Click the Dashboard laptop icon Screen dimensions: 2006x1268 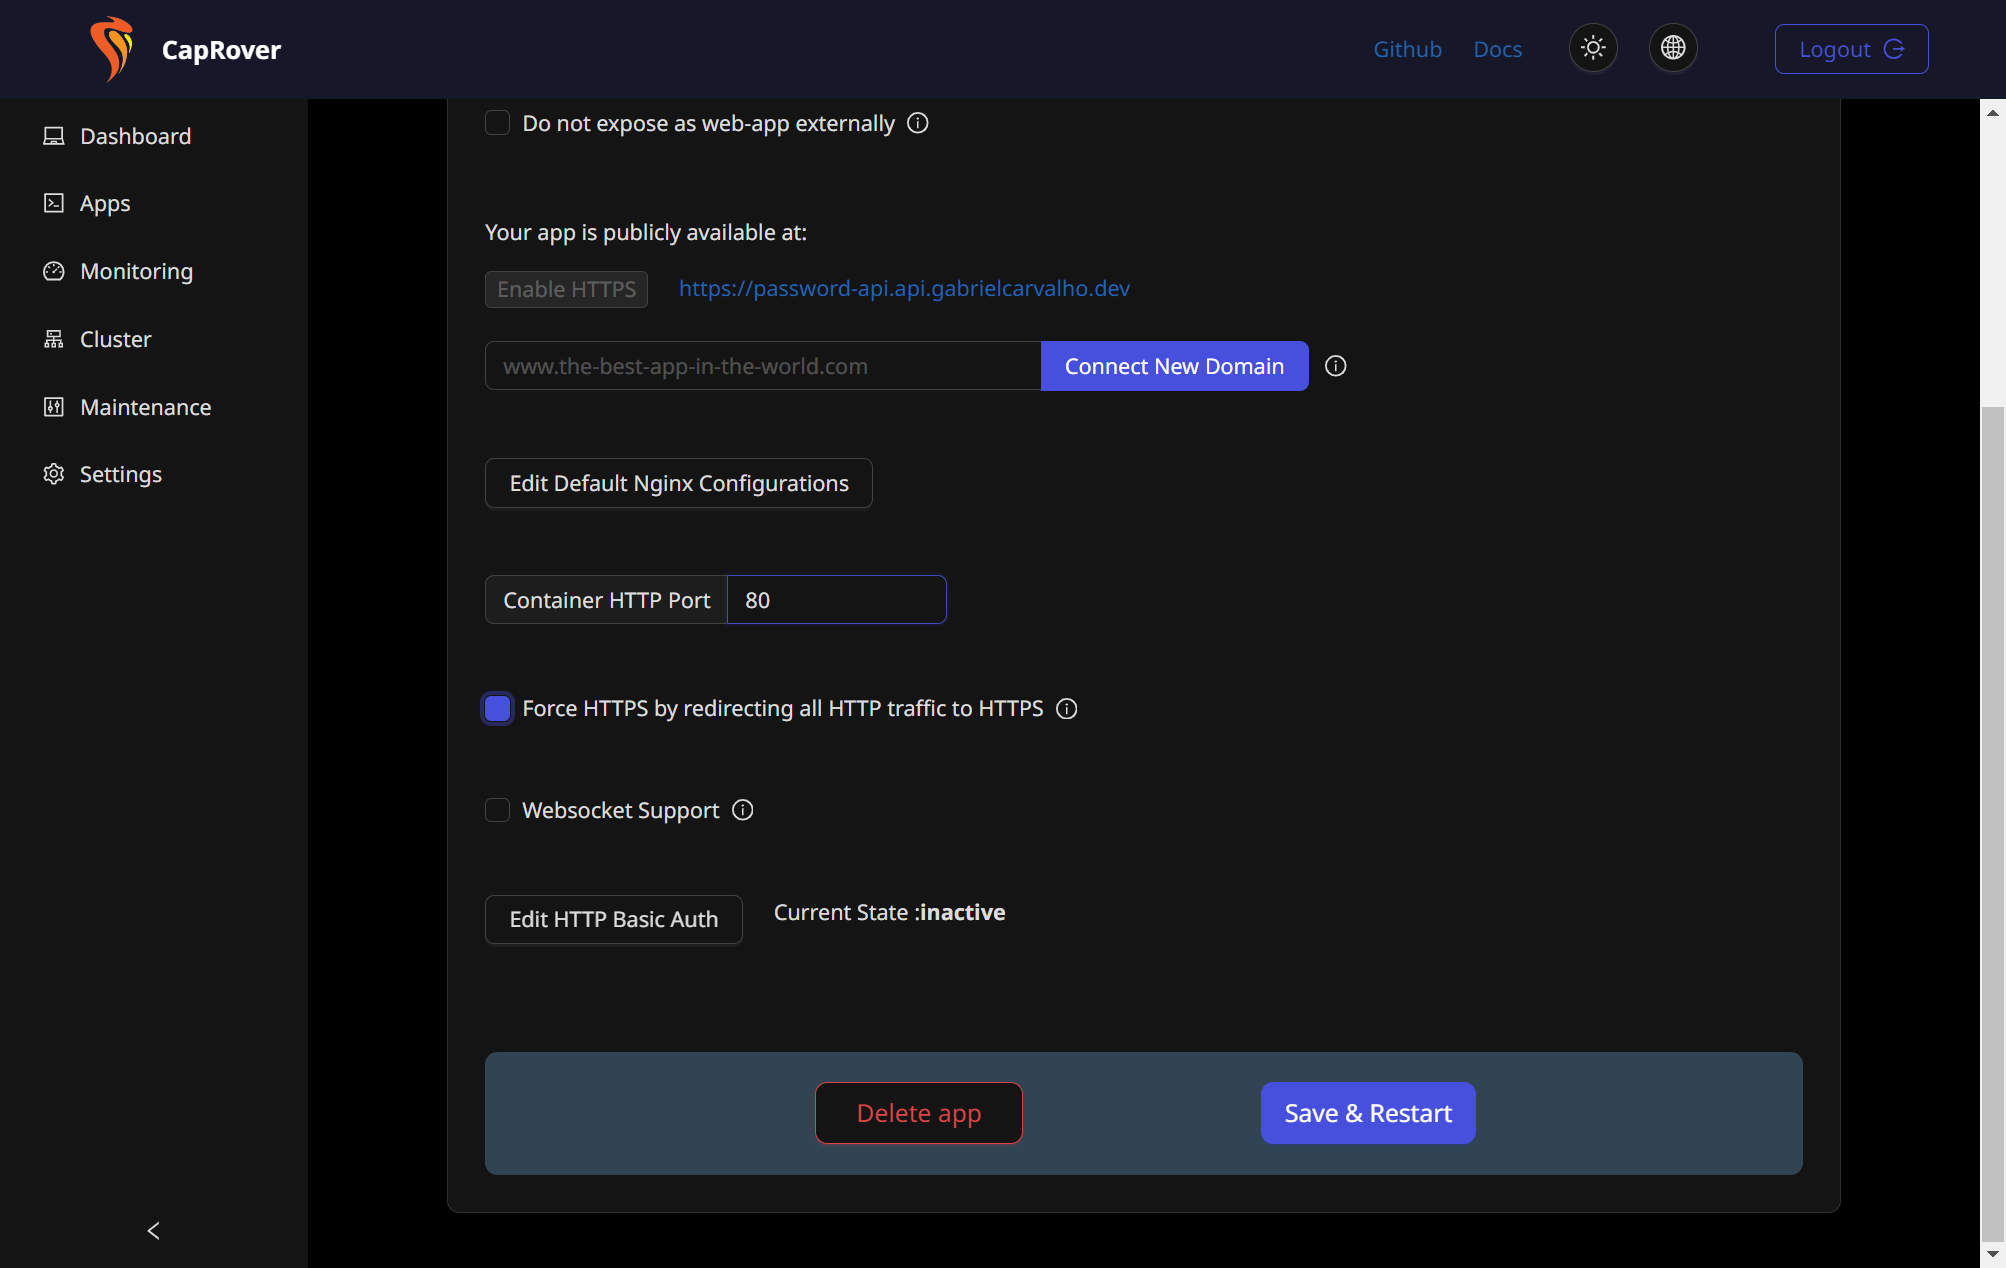click(54, 136)
